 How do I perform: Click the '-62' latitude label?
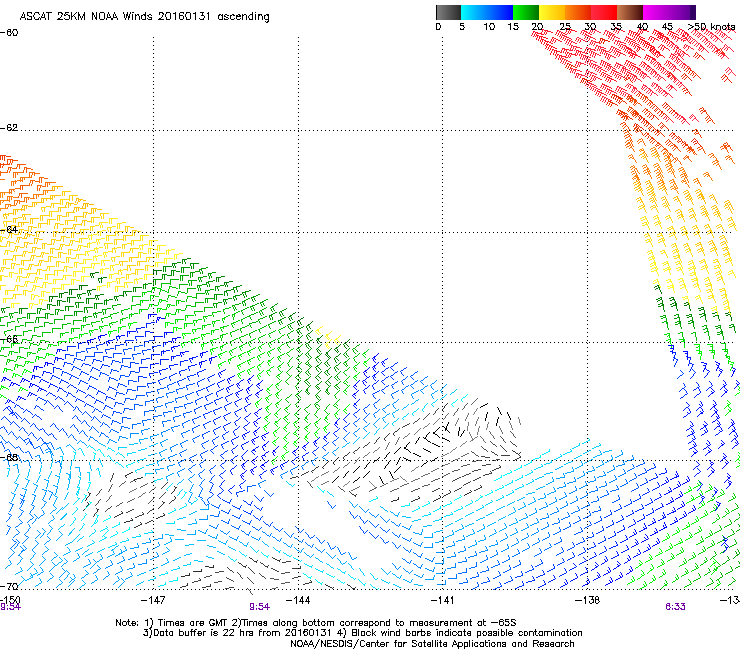pyautogui.click(x=9, y=128)
